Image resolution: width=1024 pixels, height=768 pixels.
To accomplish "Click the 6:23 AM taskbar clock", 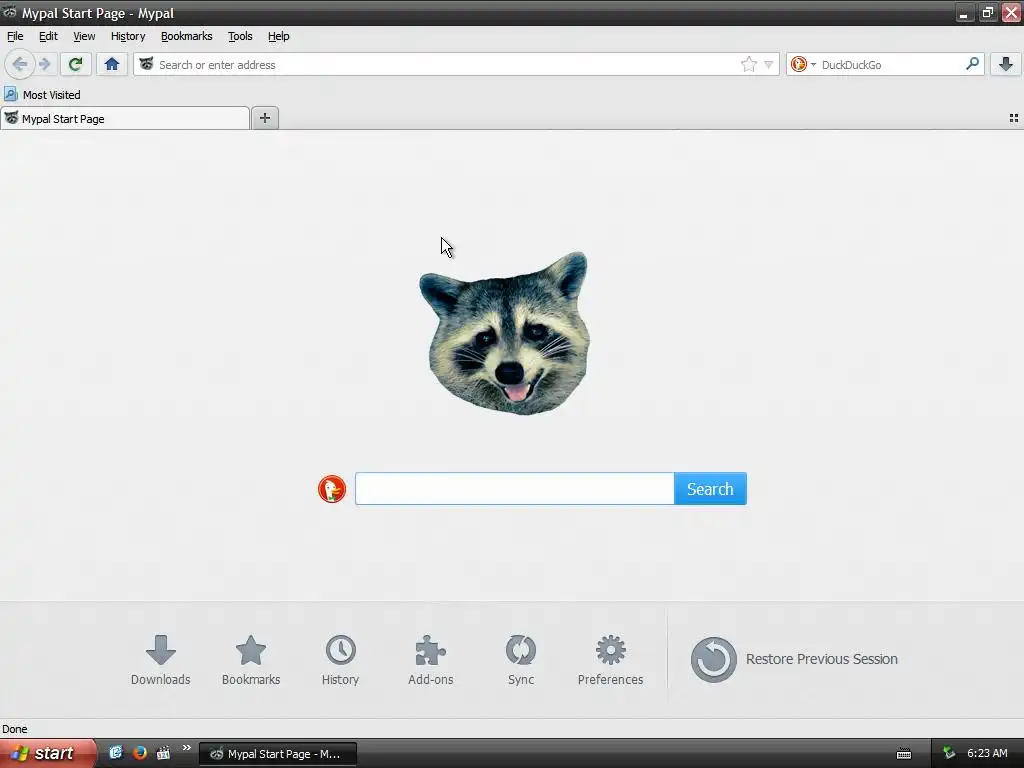I will [x=987, y=754].
